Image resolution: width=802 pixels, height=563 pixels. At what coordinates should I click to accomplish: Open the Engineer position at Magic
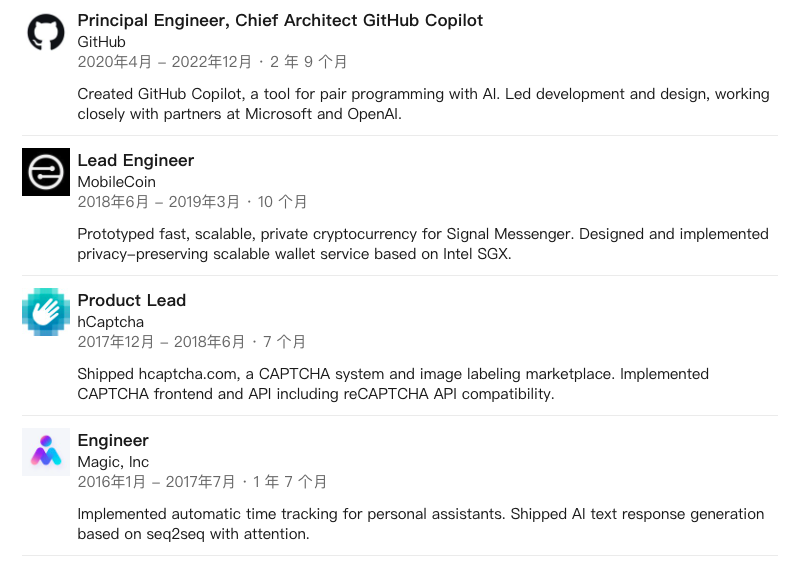(x=113, y=440)
